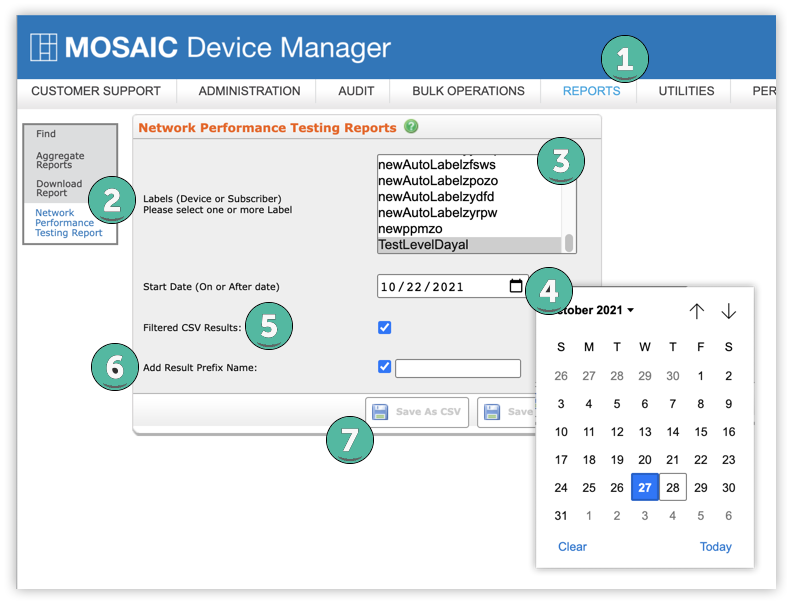Click the Start Date input field
Viewport: 787px width, 605px height.
tap(452, 286)
